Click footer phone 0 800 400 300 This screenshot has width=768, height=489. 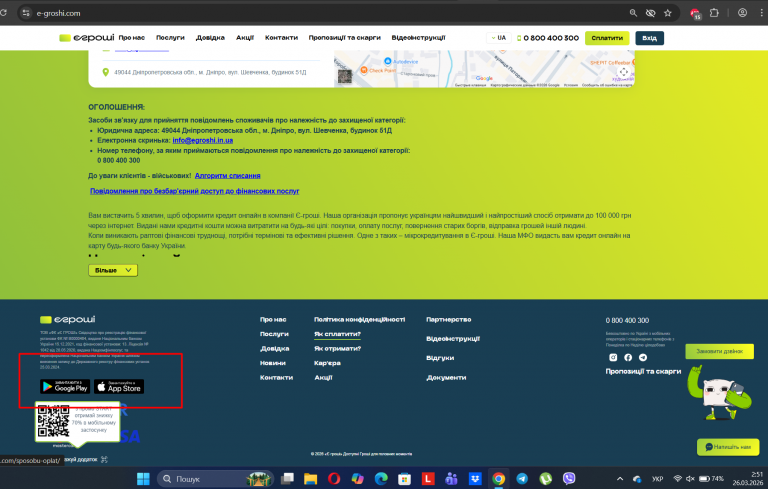(627, 320)
